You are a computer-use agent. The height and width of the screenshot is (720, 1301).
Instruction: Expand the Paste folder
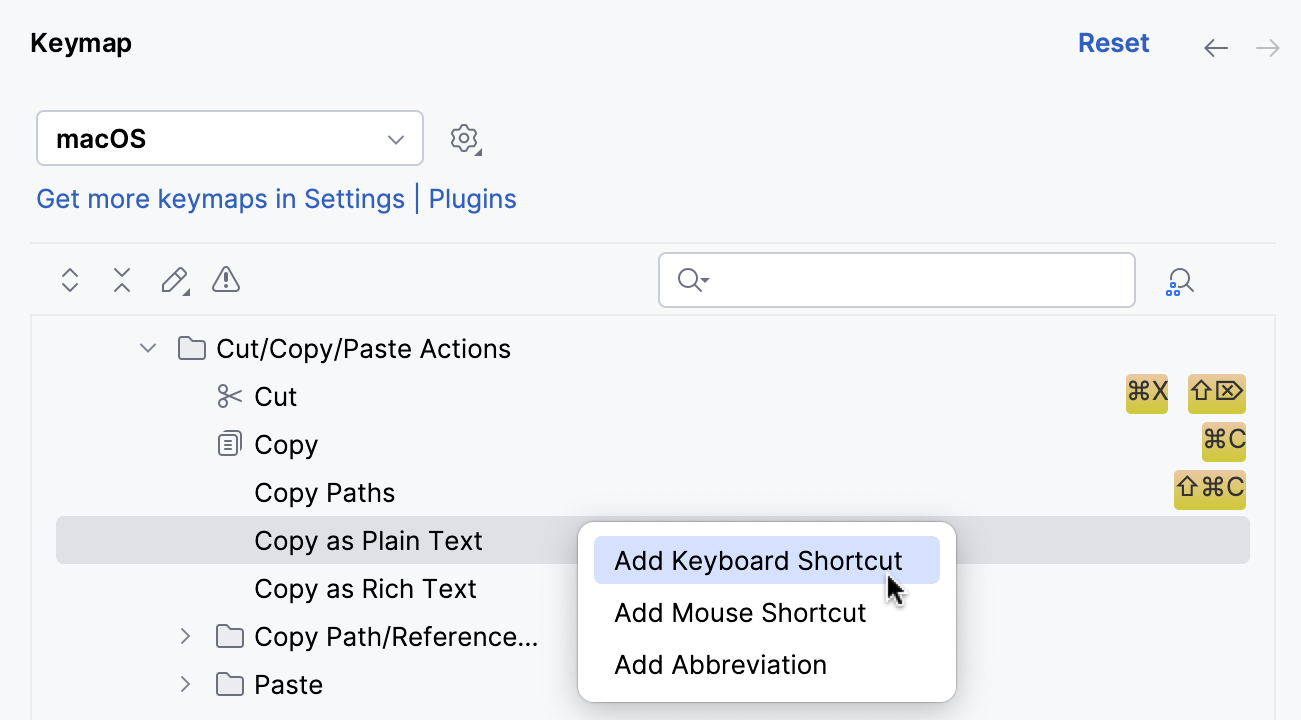185,684
